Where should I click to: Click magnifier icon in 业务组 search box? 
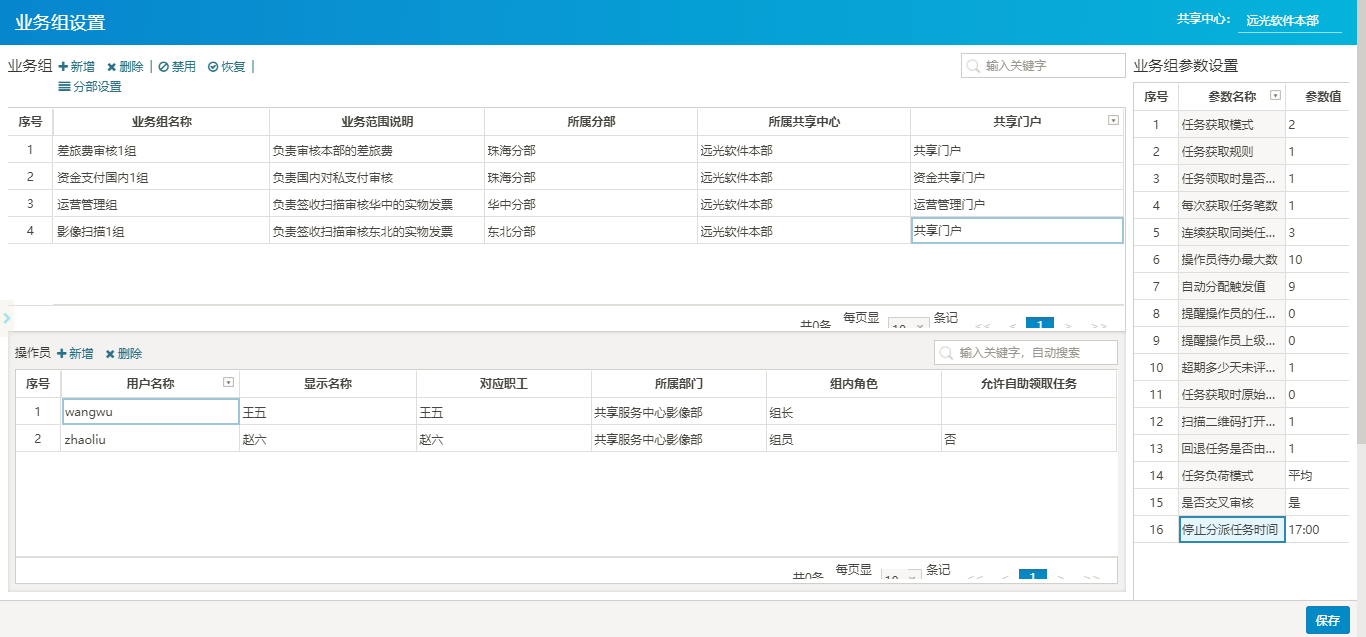pos(973,66)
